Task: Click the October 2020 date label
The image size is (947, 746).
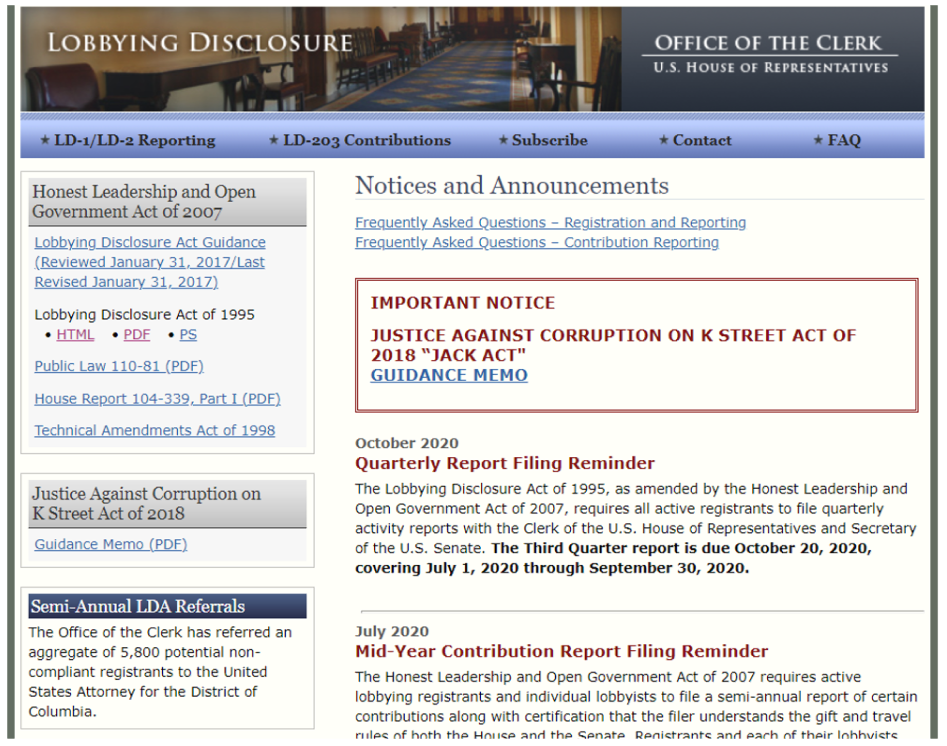Action: 406,443
